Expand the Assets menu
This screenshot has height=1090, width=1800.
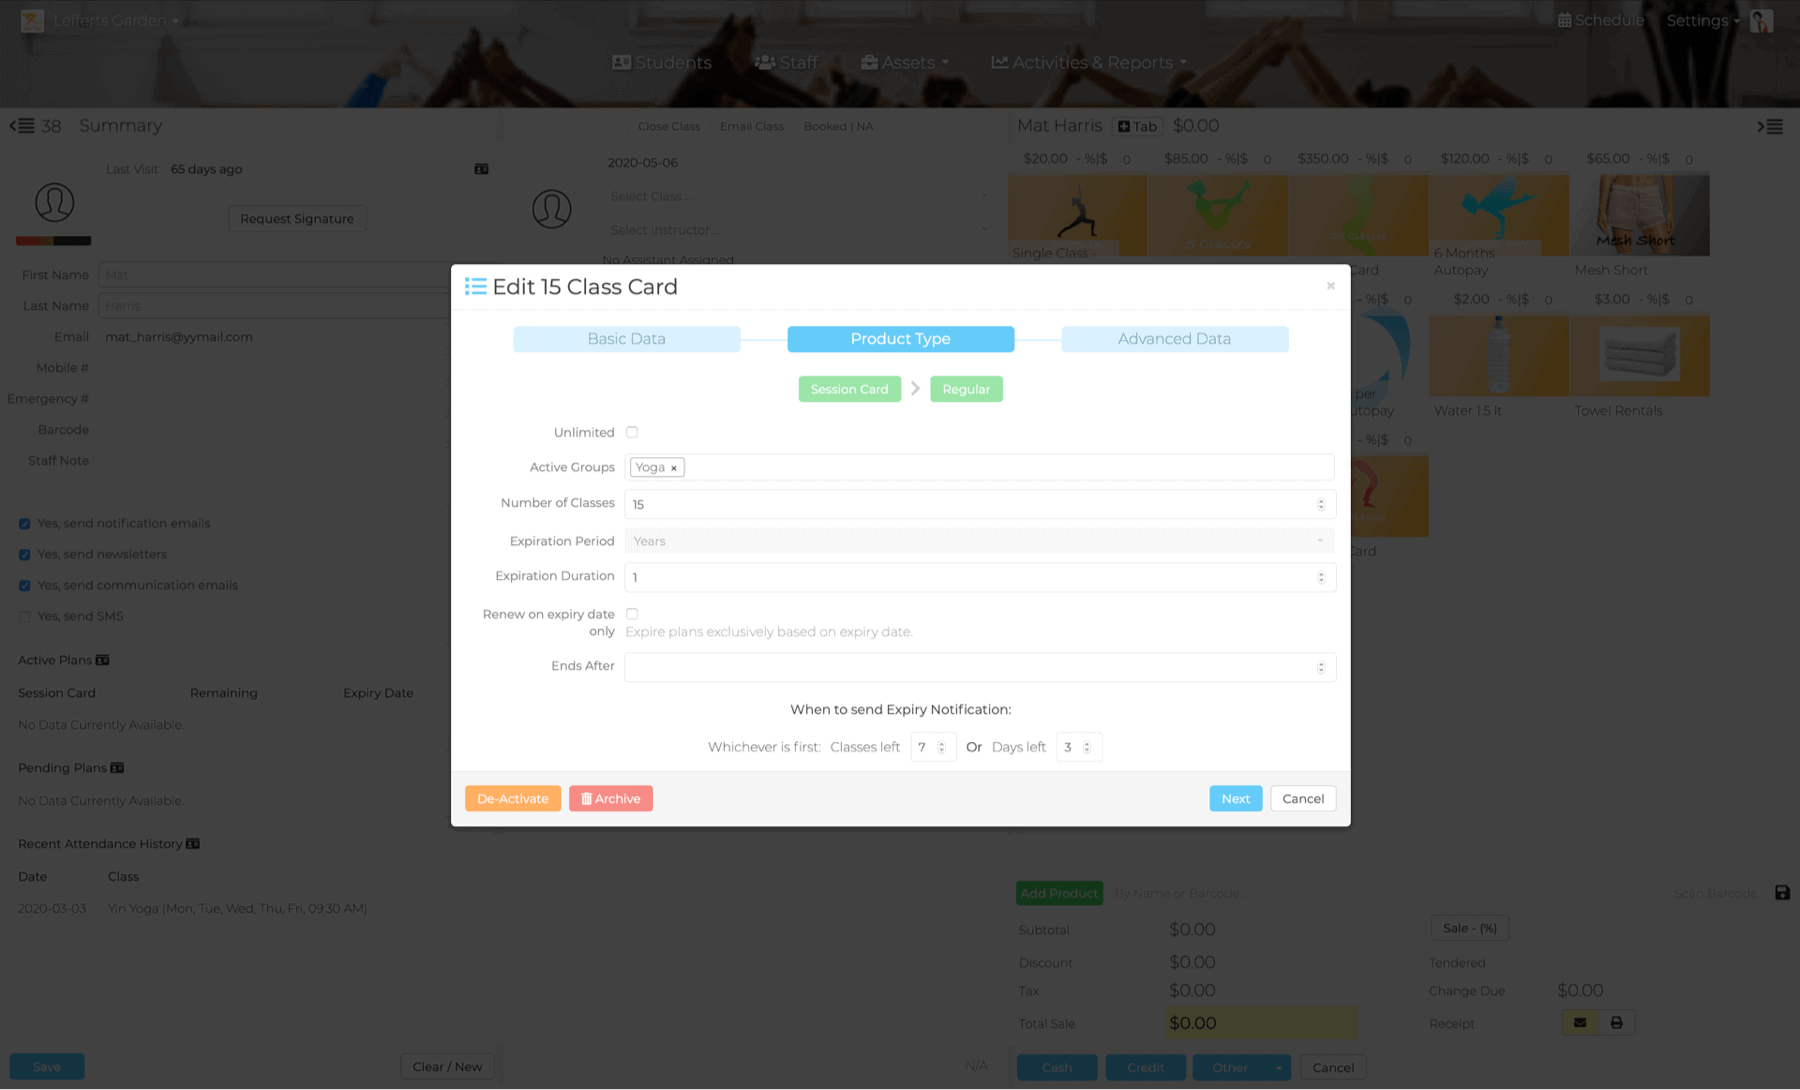point(905,62)
